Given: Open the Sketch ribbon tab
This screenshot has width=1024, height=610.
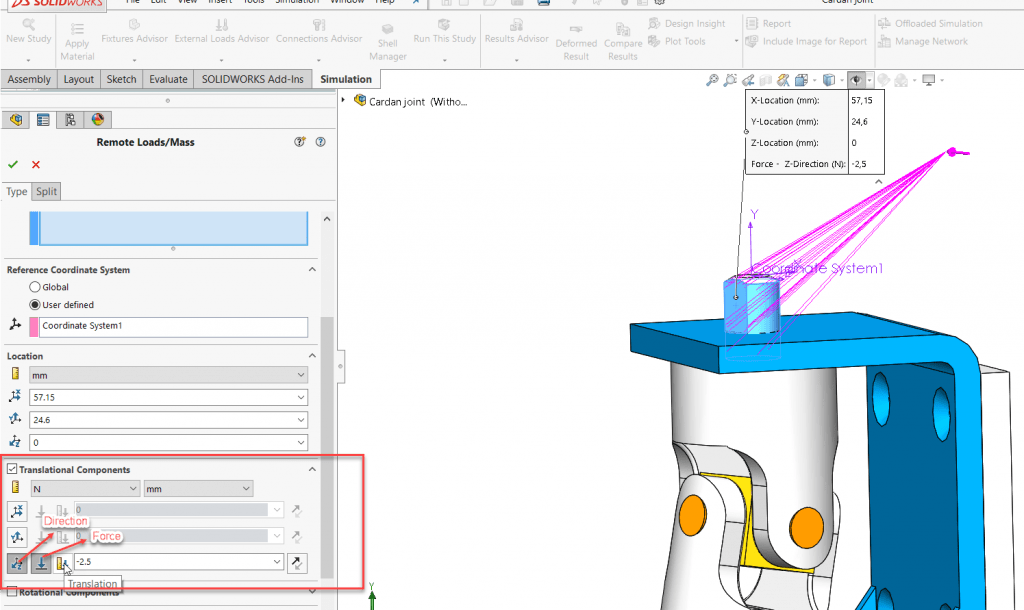Looking at the screenshot, I should (121, 79).
